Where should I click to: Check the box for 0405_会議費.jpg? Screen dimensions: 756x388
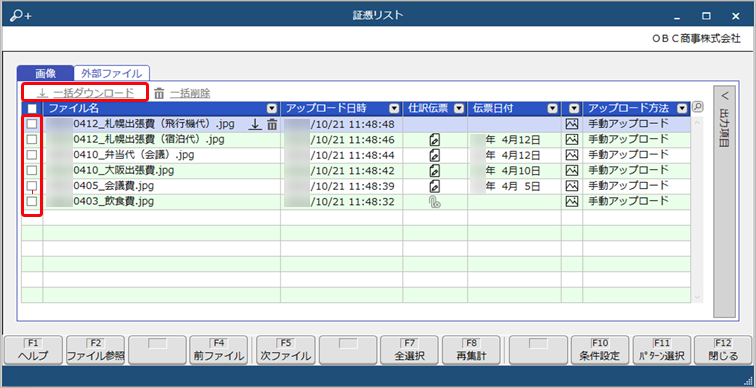pyautogui.click(x=32, y=186)
